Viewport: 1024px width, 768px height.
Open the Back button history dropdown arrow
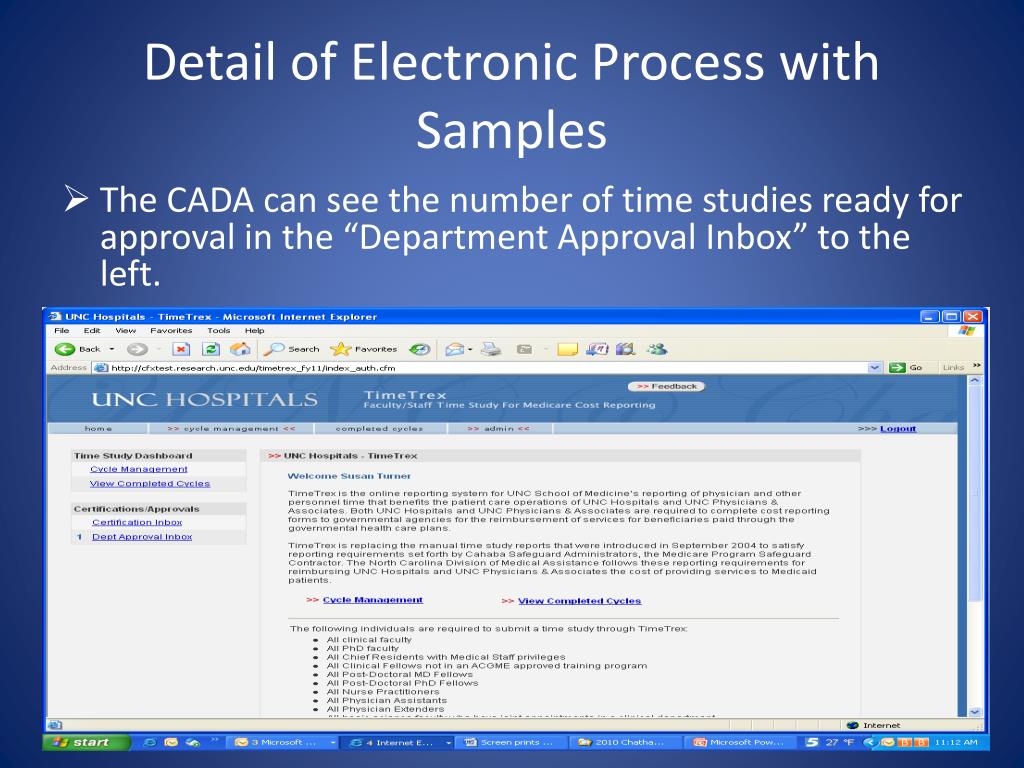click(x=112, y=349)
